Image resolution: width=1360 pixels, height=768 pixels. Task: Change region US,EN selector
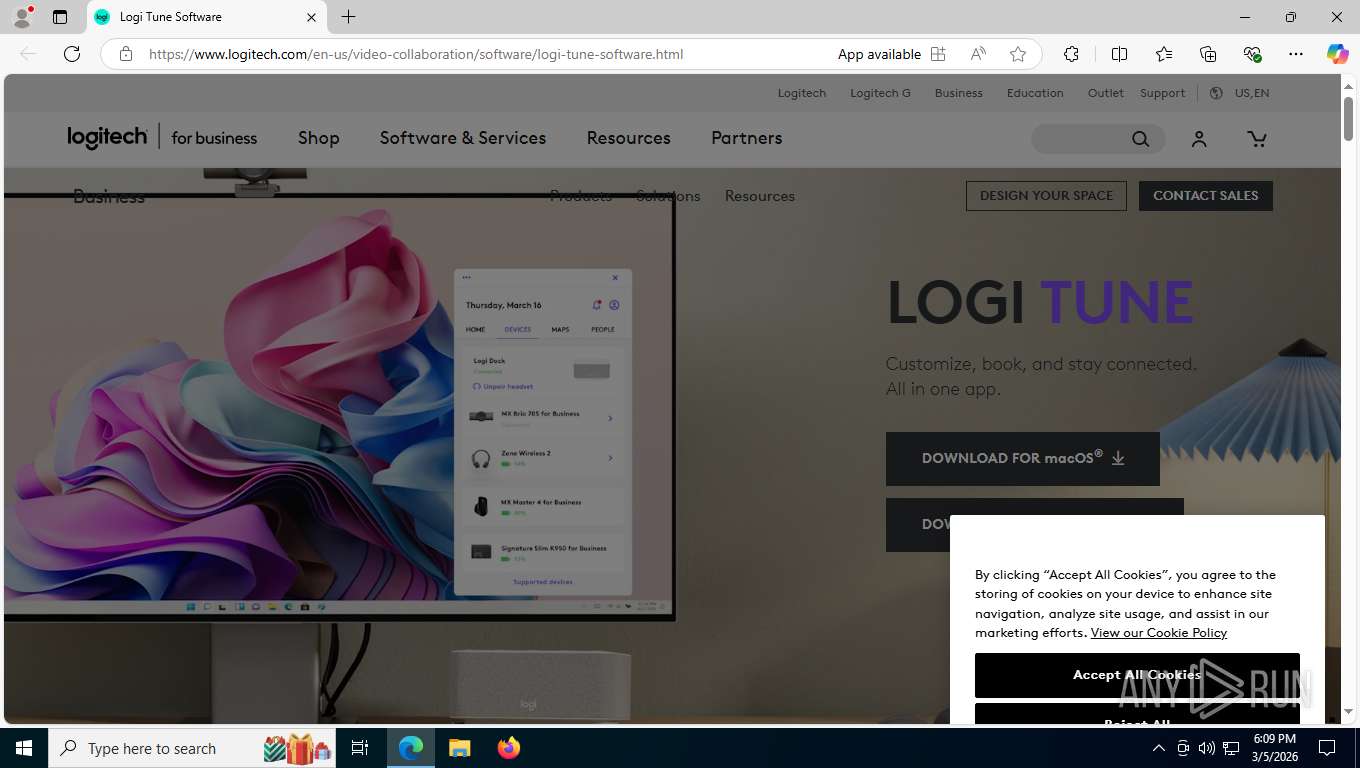[x=1240, y=93]
